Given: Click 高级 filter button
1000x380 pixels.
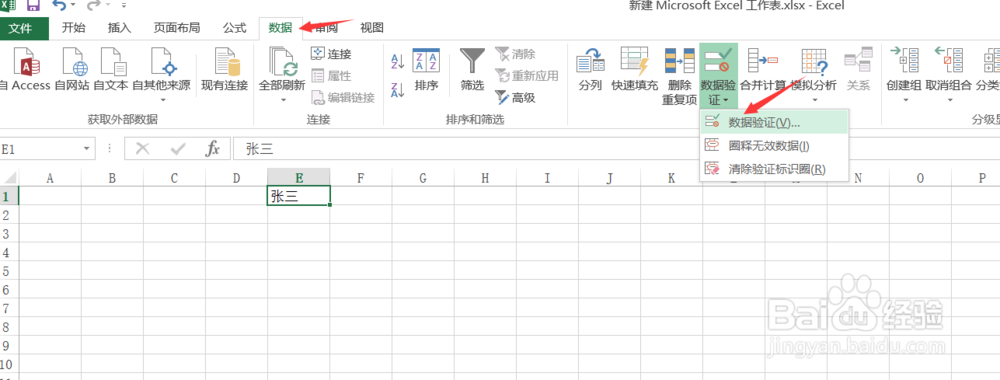Looking at the screenshot, I should [515, 98].
